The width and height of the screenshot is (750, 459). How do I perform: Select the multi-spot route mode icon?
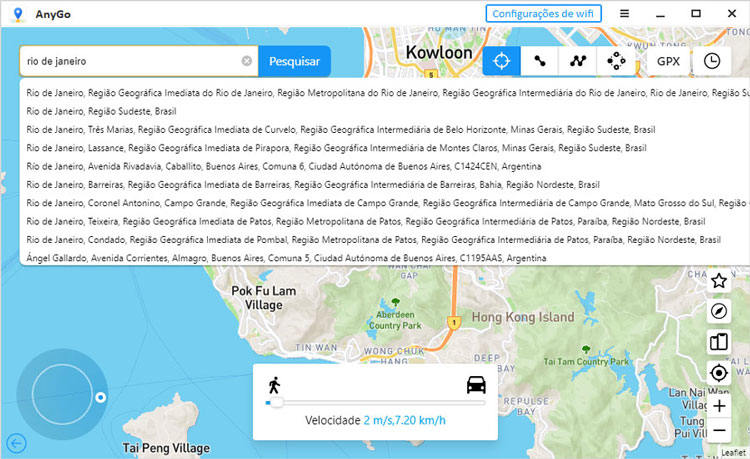(577, 61)
